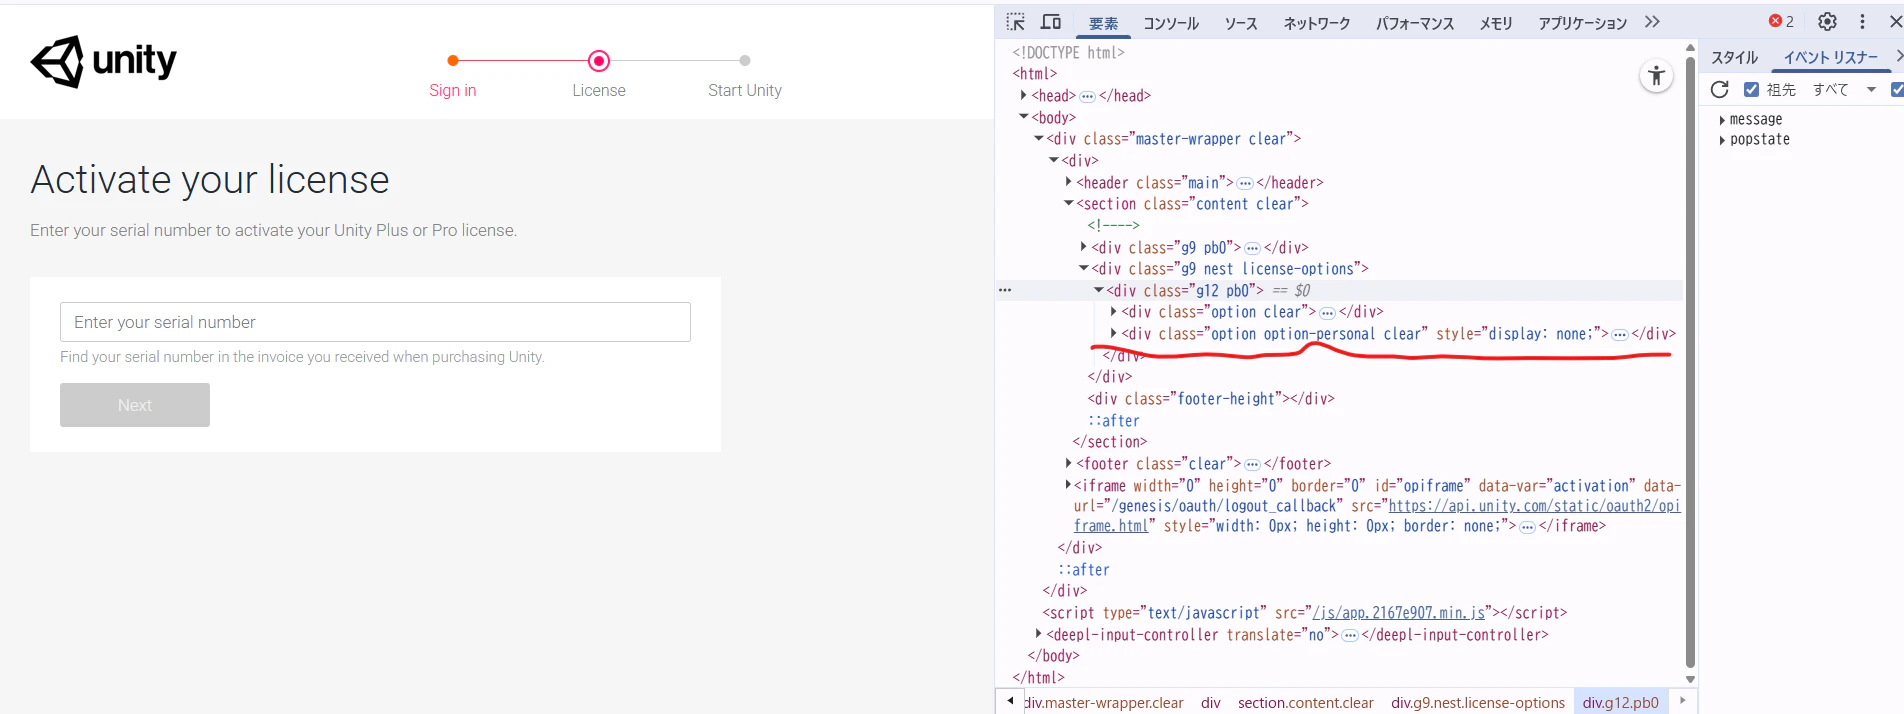Focus the serial number input field
The height and width of the screenshot is (714, 1904).
click(x=375, y=322)
